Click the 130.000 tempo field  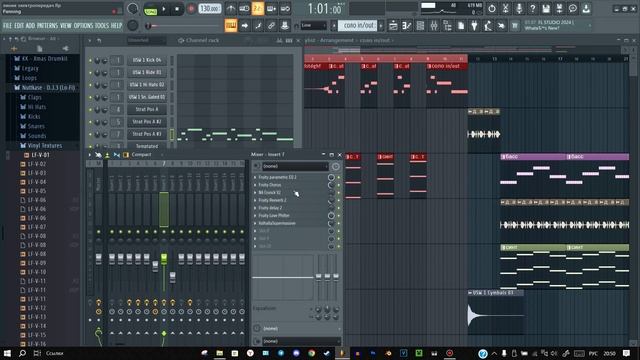tap(210, 9)
